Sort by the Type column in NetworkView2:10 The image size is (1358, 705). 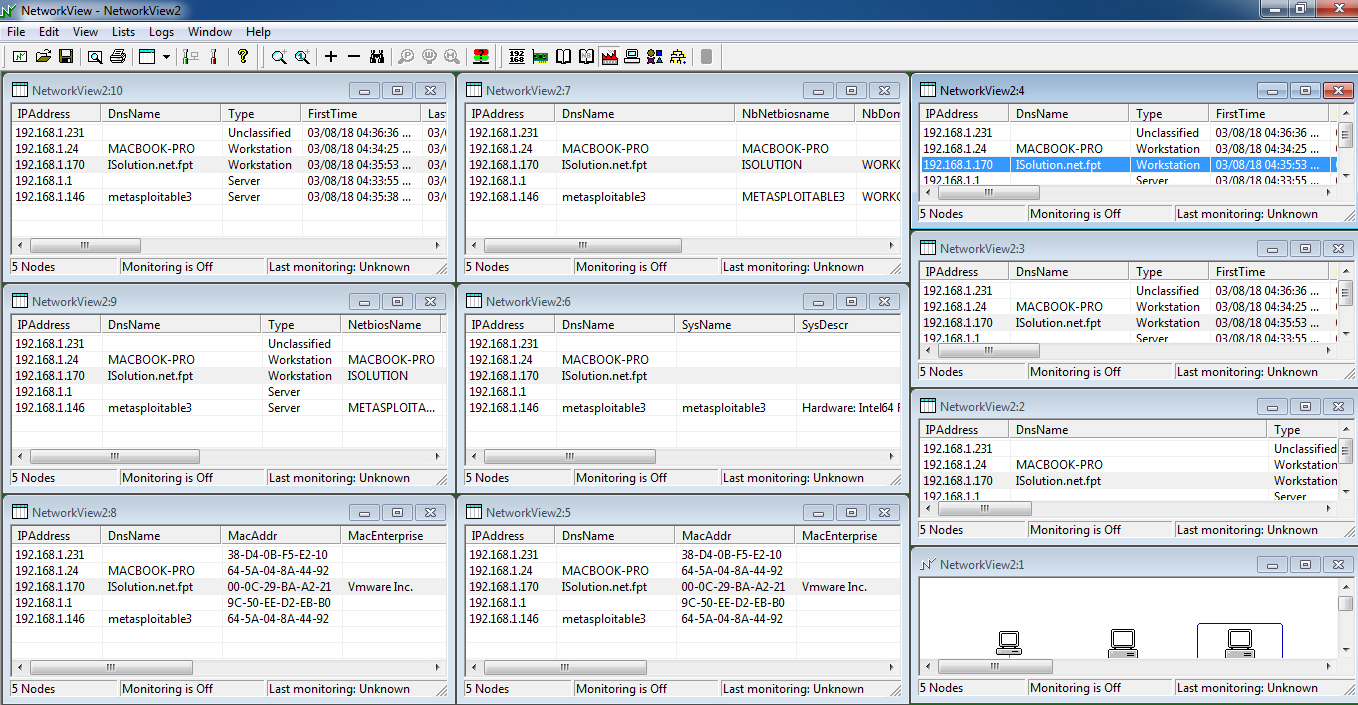point(260,112)
